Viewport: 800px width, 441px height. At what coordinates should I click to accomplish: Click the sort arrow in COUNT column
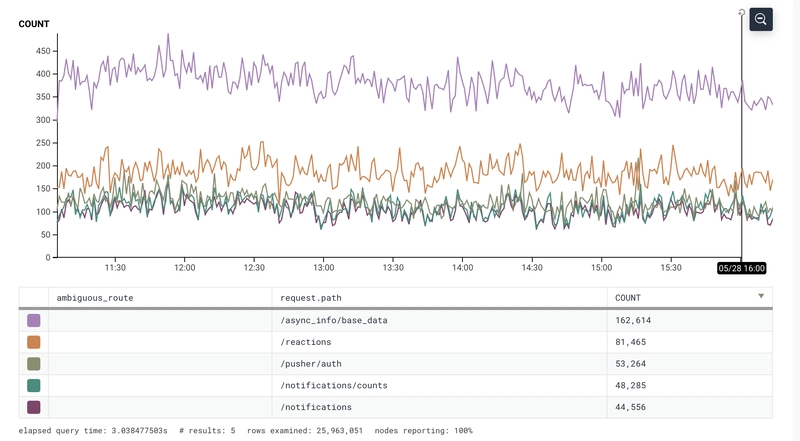tap(761, 297)
